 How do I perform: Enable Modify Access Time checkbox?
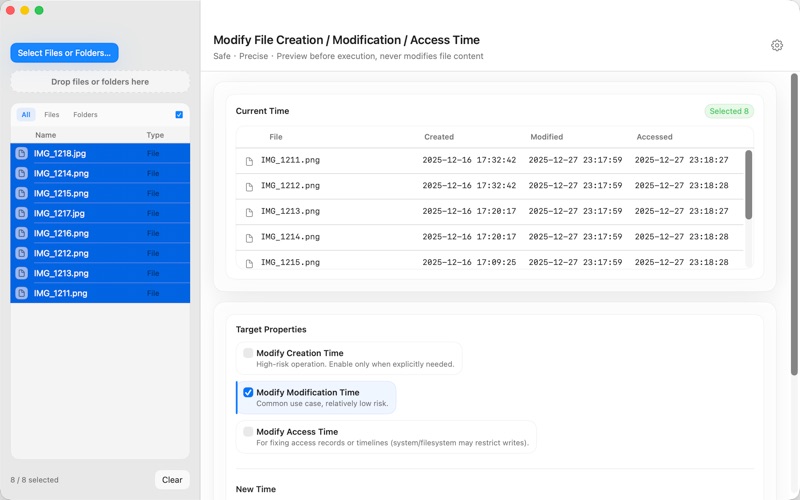(248, 431)
